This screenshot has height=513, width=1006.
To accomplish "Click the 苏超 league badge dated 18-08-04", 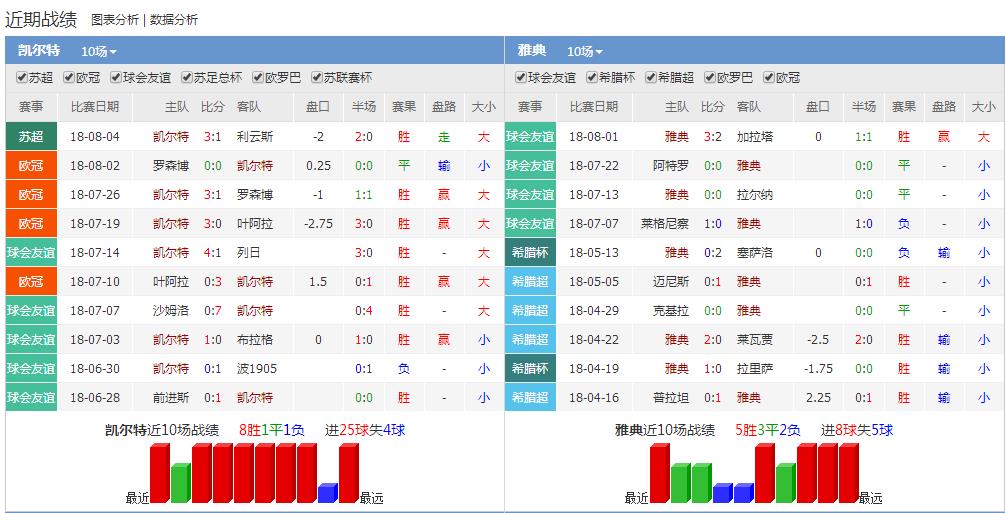I will 31,137.
